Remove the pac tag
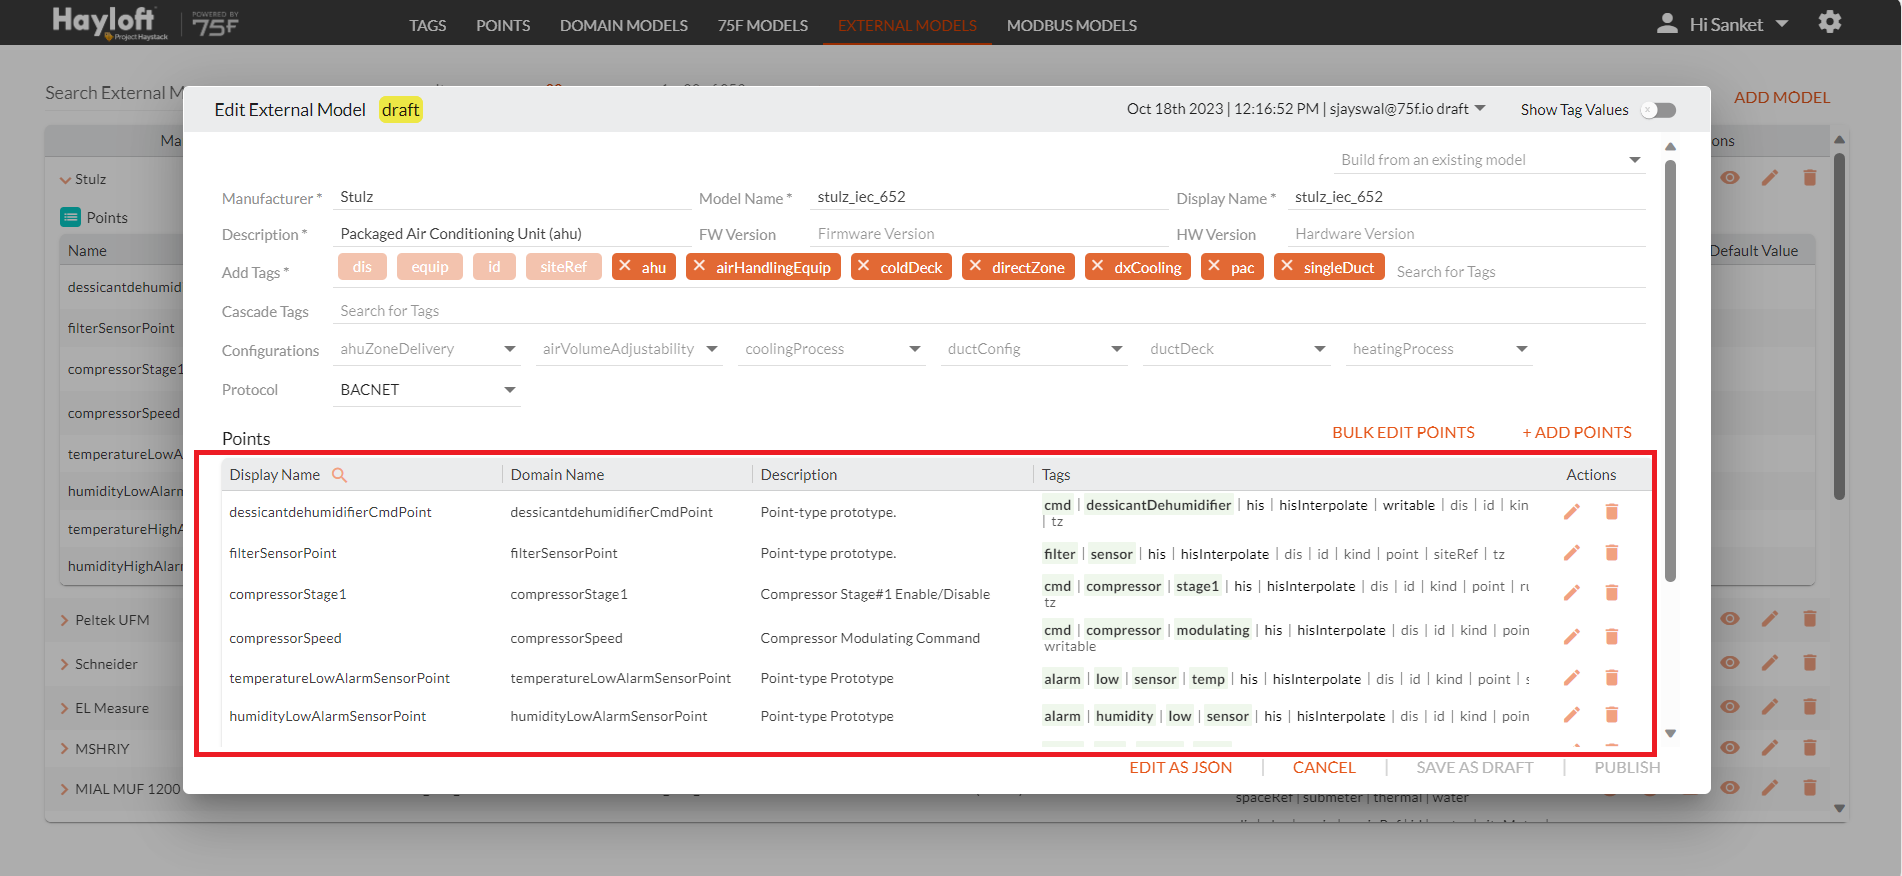The width and height of the screenshot is (1902, 876). tap(1214, 266)
